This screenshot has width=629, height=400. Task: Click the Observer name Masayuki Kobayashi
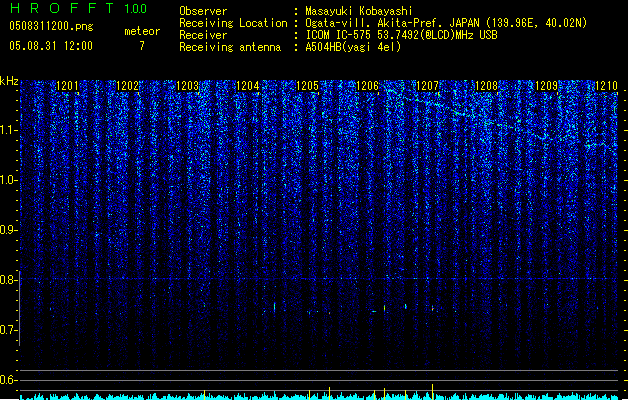[x=359, y=11]
